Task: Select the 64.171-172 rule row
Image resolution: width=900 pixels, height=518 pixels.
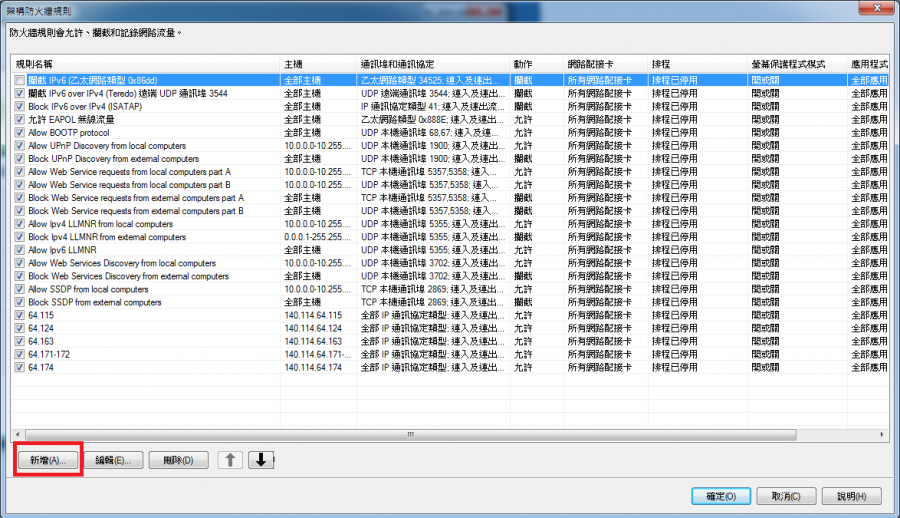Action: pyautogui.click(x=150, y=354)
